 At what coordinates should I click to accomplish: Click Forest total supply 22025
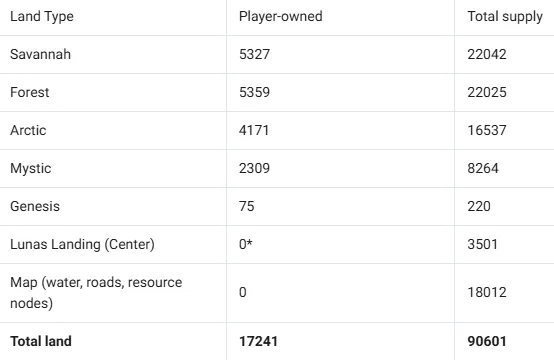487,92
